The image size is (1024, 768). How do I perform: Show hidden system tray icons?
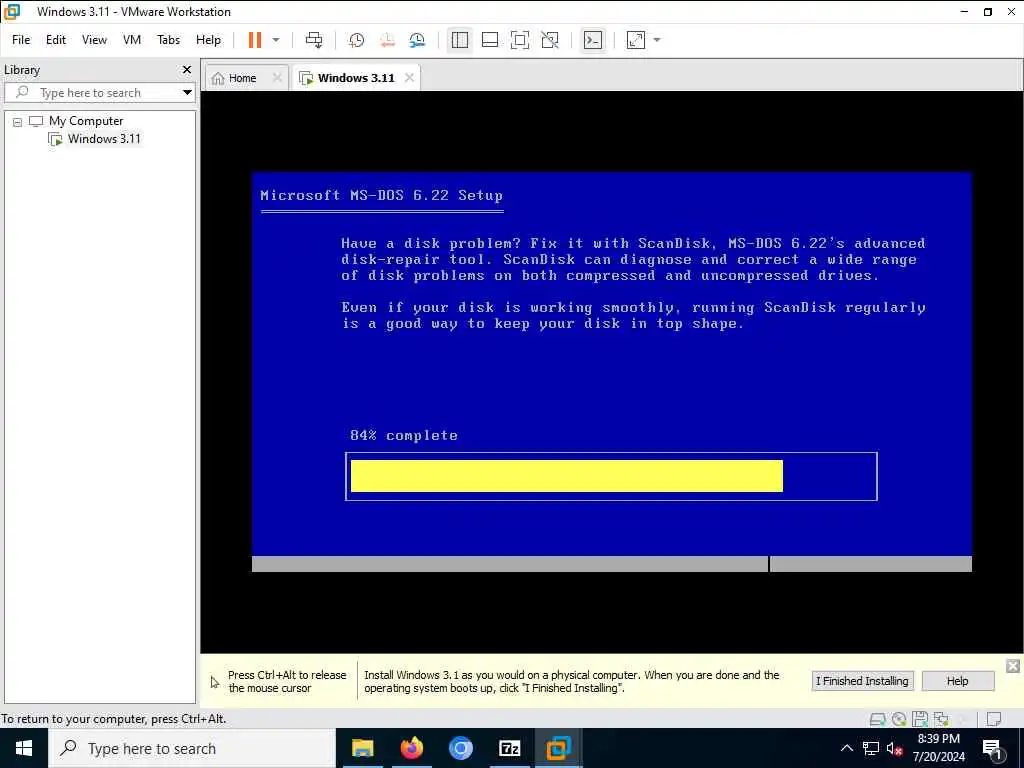(846, 748)
